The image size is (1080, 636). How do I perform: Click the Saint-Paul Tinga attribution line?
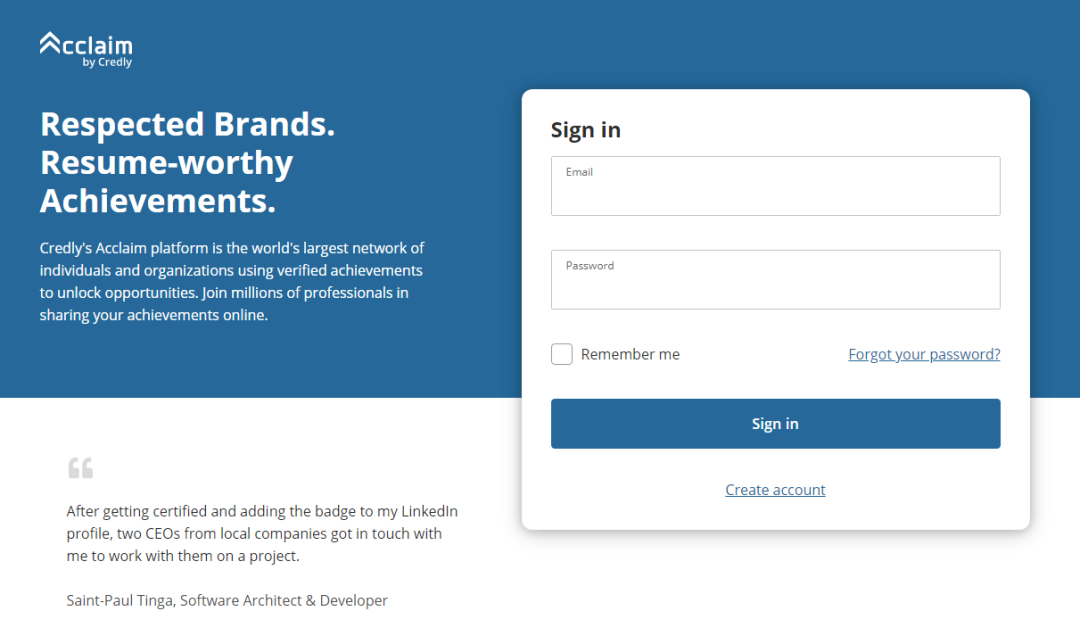coord(227,601)
